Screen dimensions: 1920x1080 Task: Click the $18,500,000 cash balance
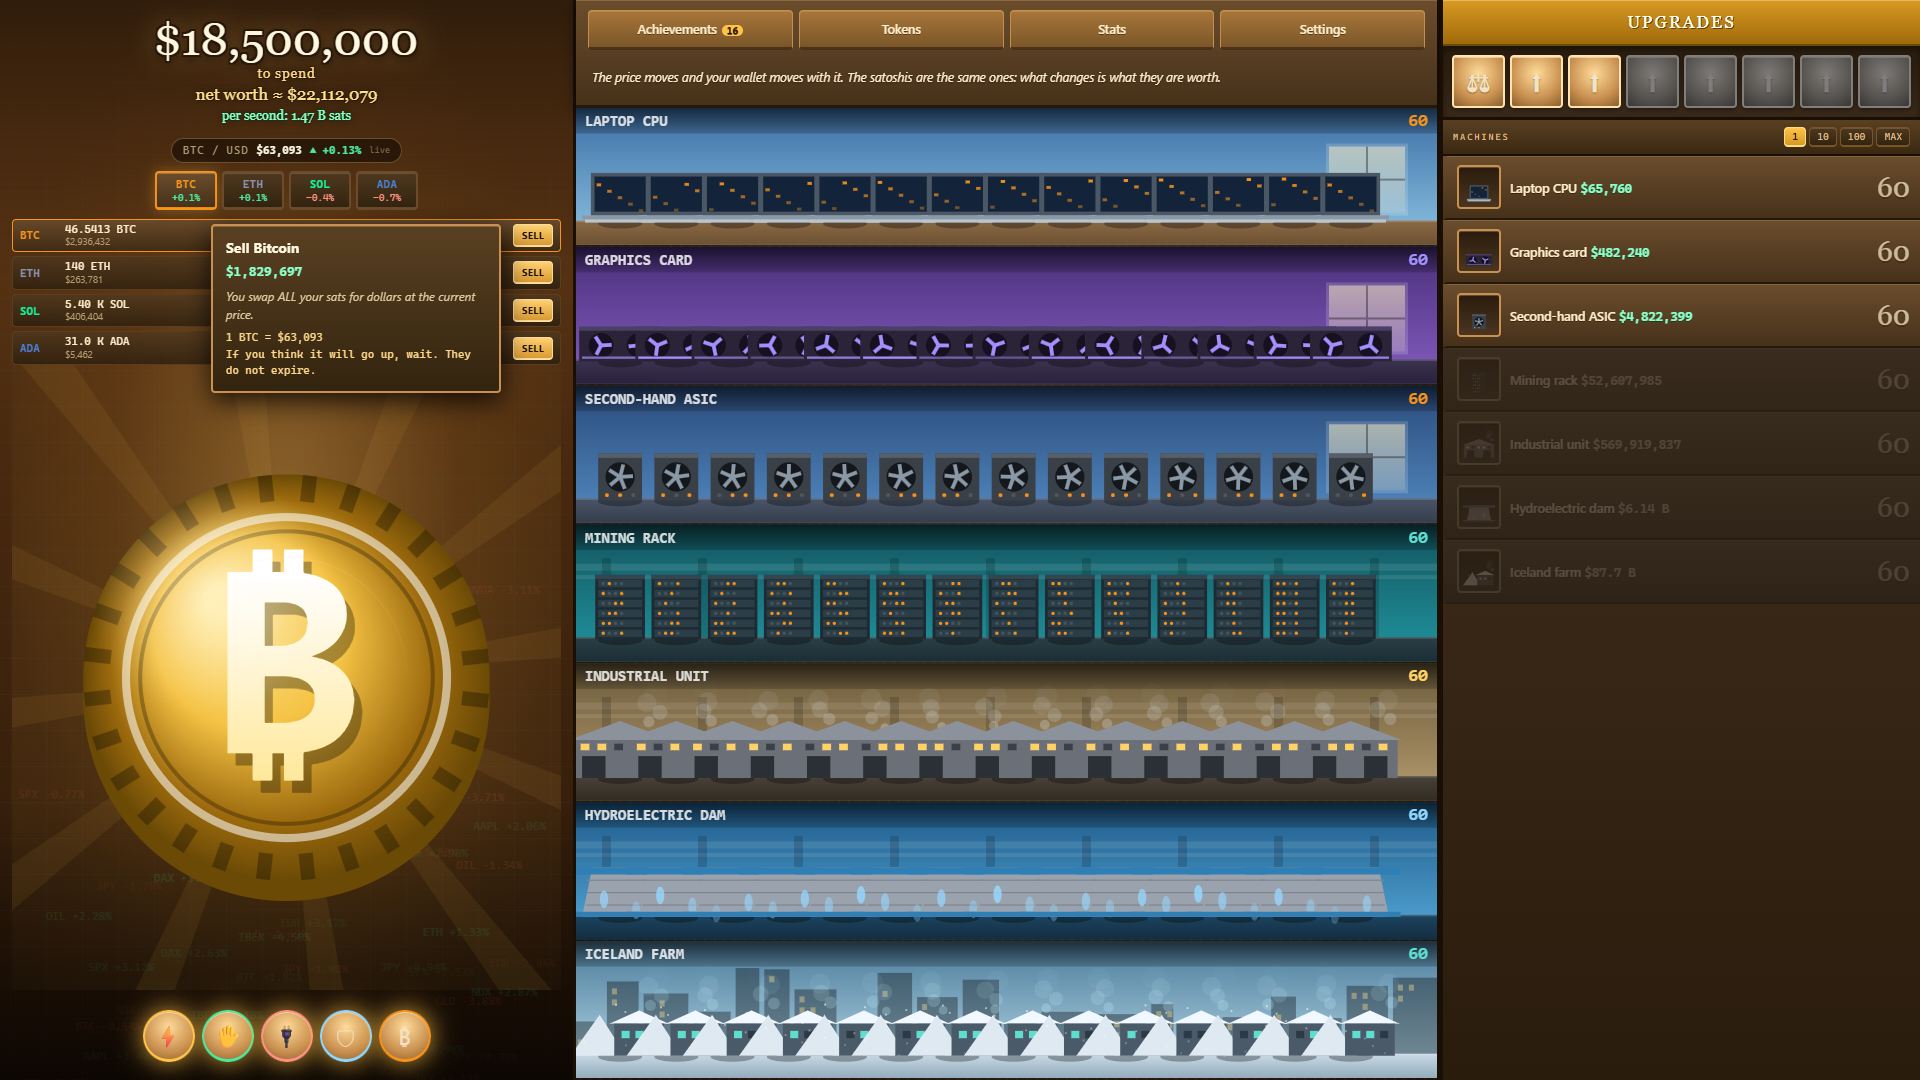click(x=286, y=41)
